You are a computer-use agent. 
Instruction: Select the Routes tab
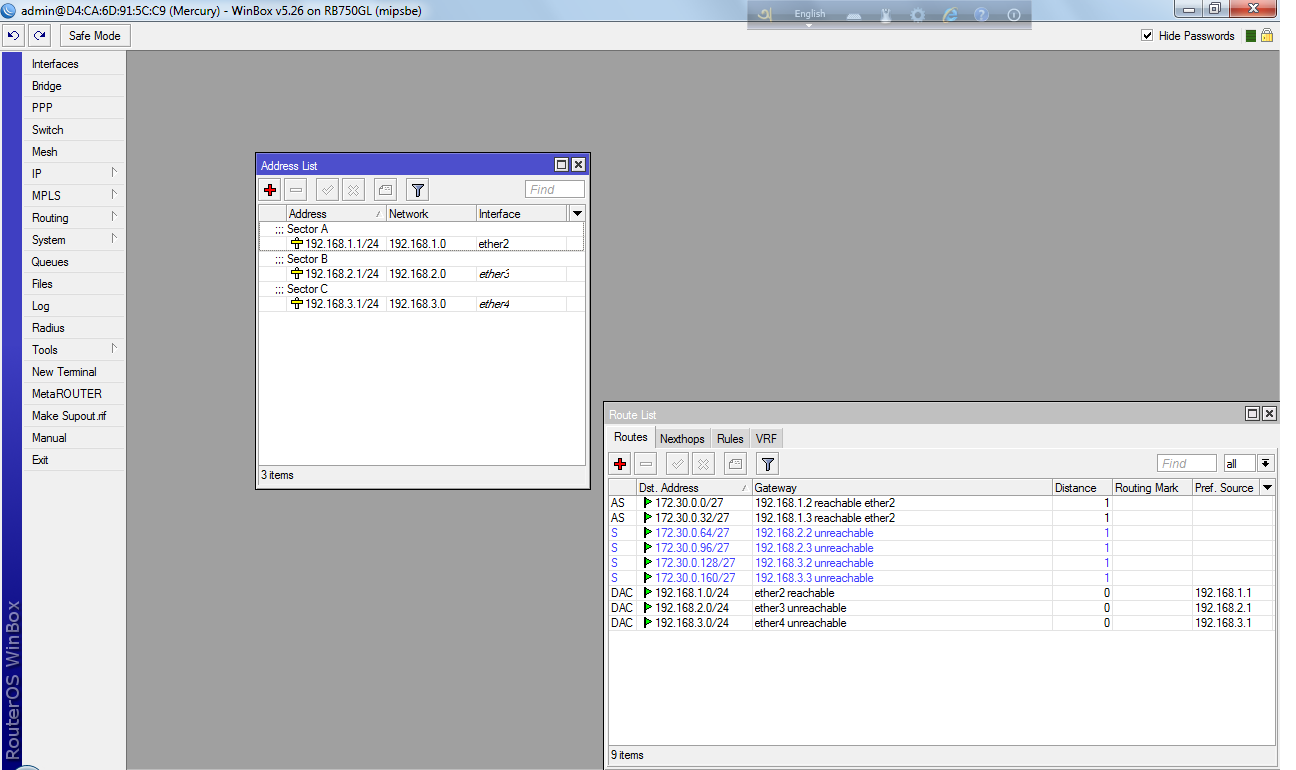click(631, 437)
